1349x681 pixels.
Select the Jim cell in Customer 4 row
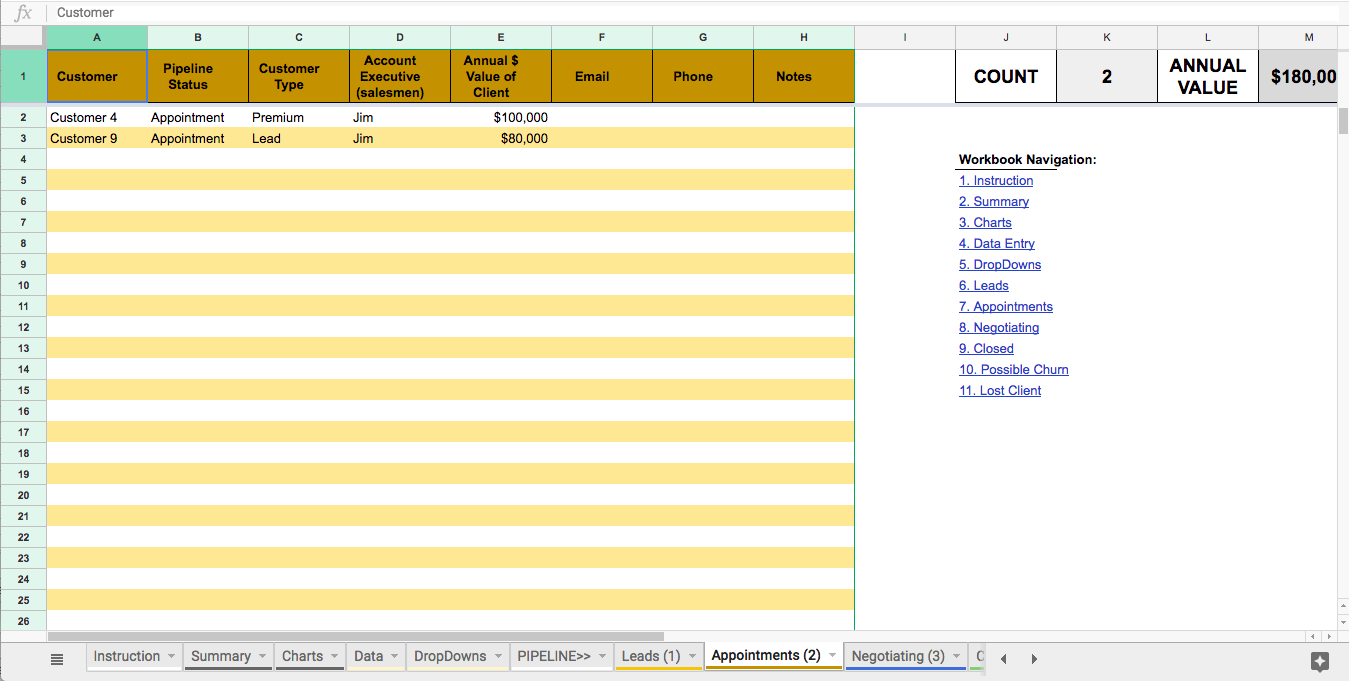(x=400, y=117)
